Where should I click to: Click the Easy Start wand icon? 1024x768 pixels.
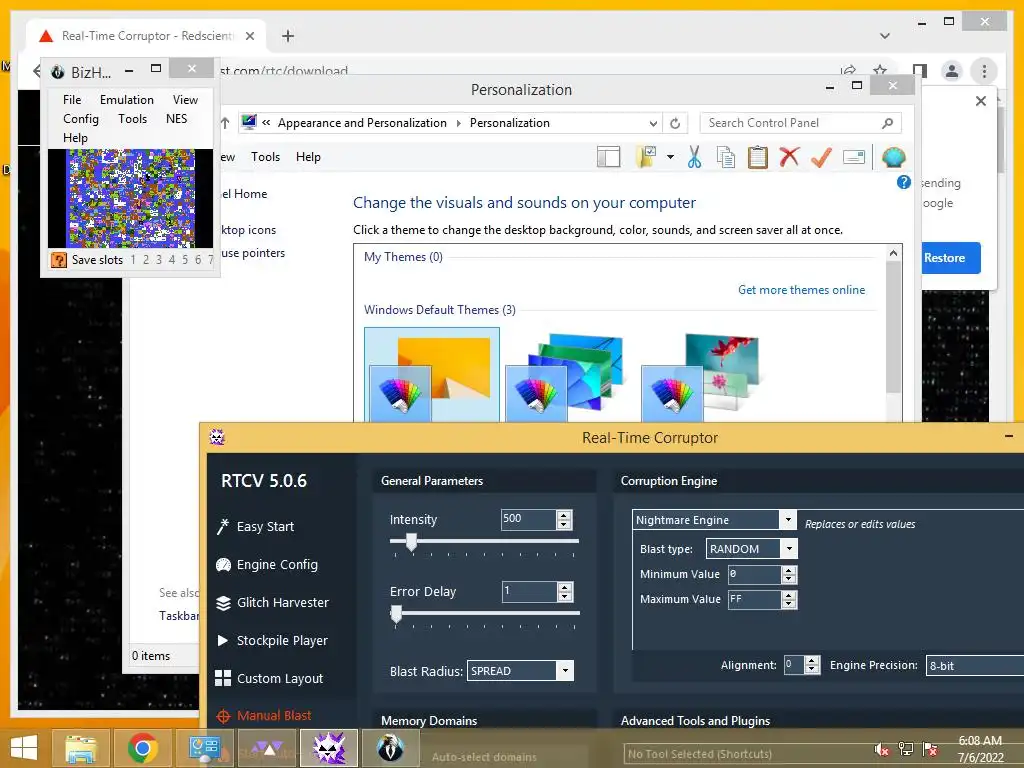coord(223,526)
